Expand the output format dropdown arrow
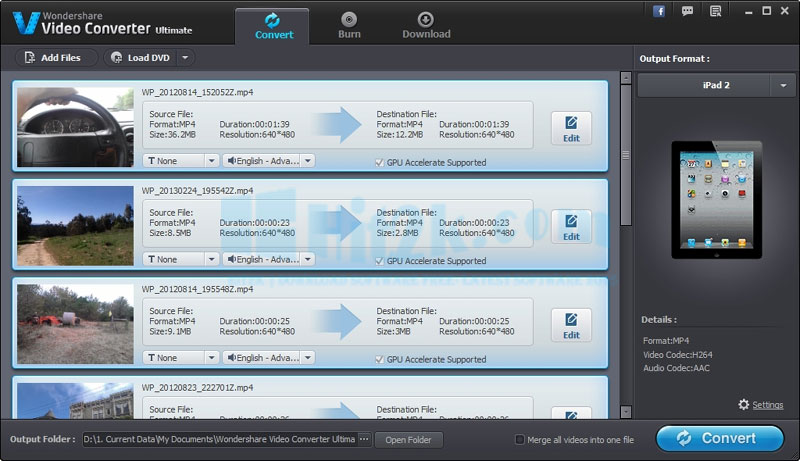This screenshot has width=800, height=461. [x=783, y=85]
